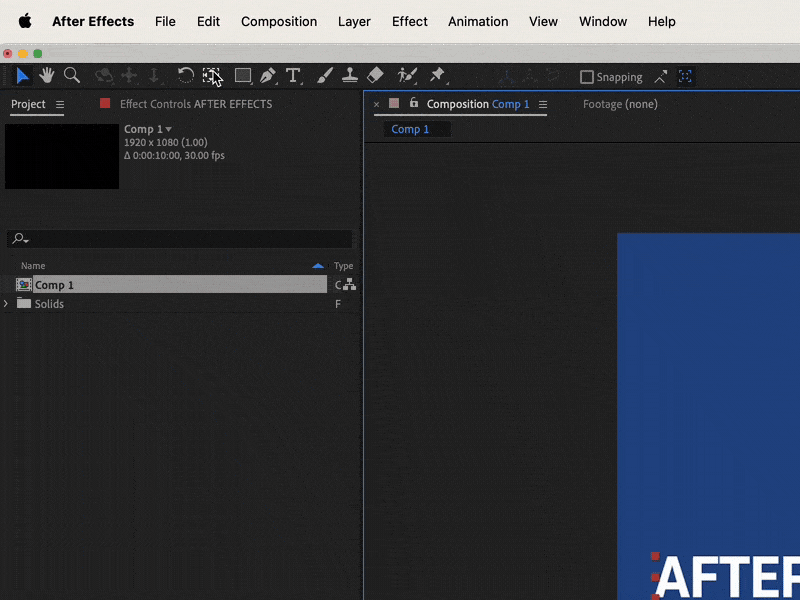Click the red label swatch on Effect Controls
Viewport: 800px width, 600px height.
click(x=105, y=104)
